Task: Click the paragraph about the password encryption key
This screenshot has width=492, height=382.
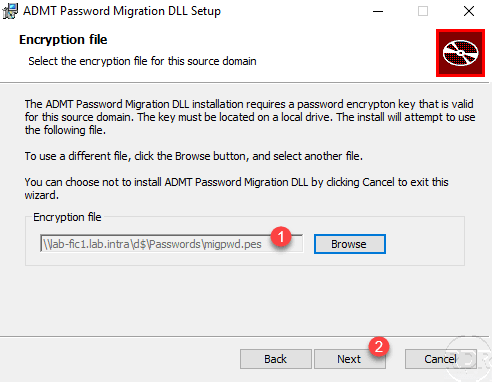Action: point(250,117)
